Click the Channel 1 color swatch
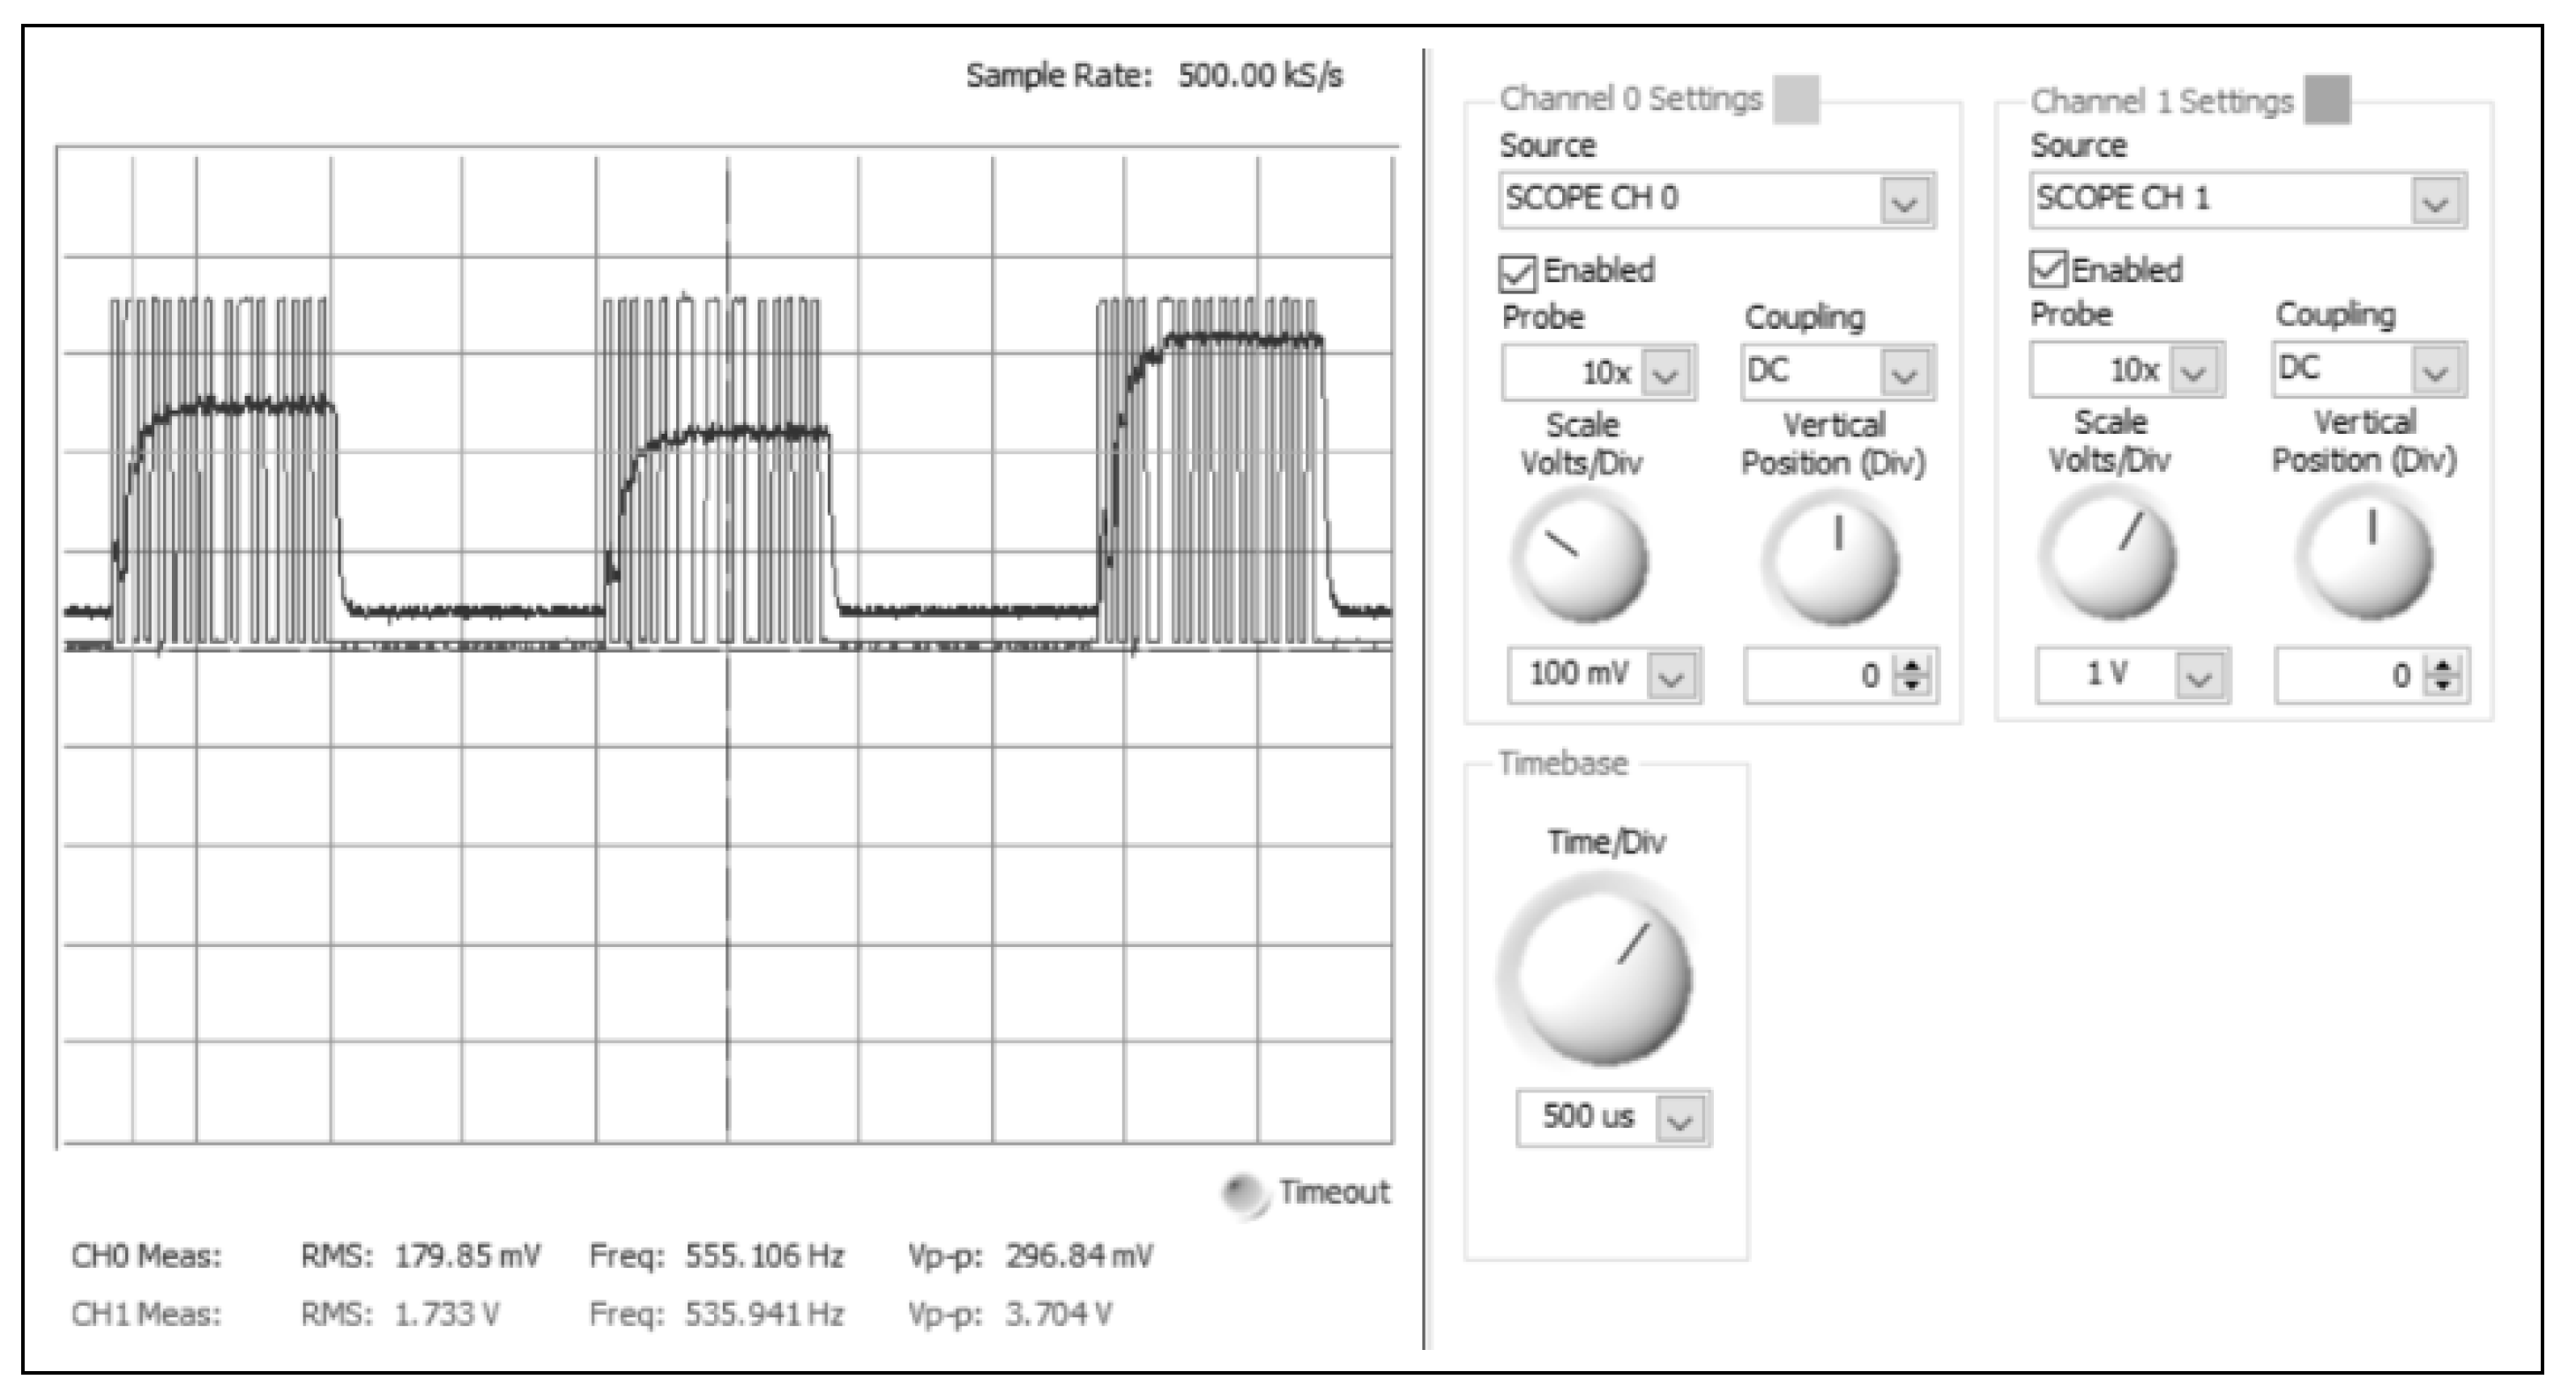Viewport: 2576px width, 1387px height. (2327, 100)
